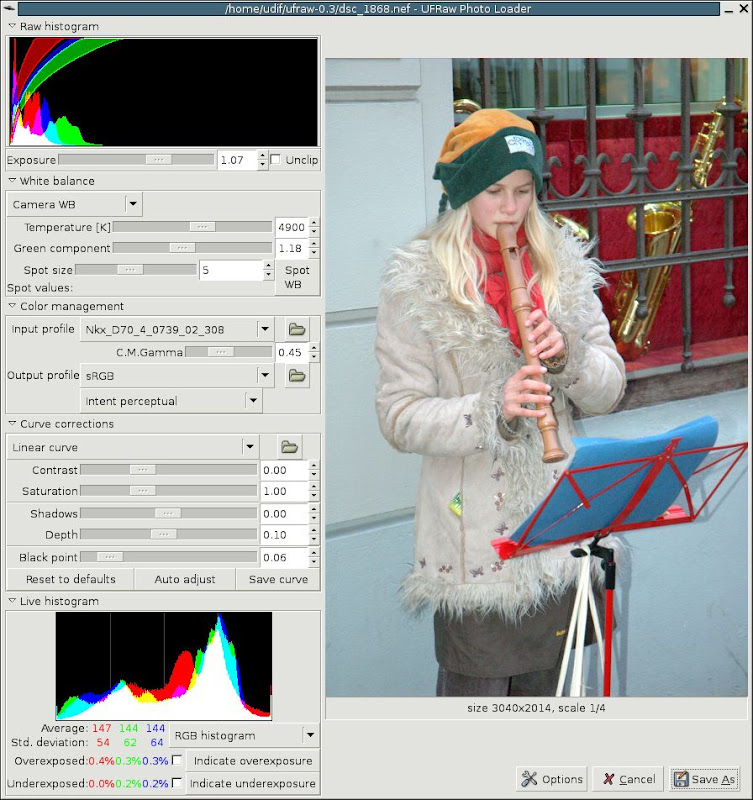Click Reset to defaults

point(70,579)
